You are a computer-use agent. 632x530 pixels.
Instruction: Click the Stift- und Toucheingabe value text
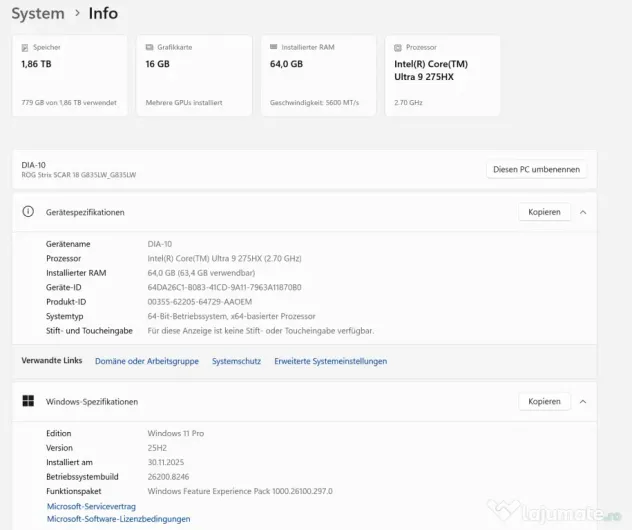tap(261, 331)
